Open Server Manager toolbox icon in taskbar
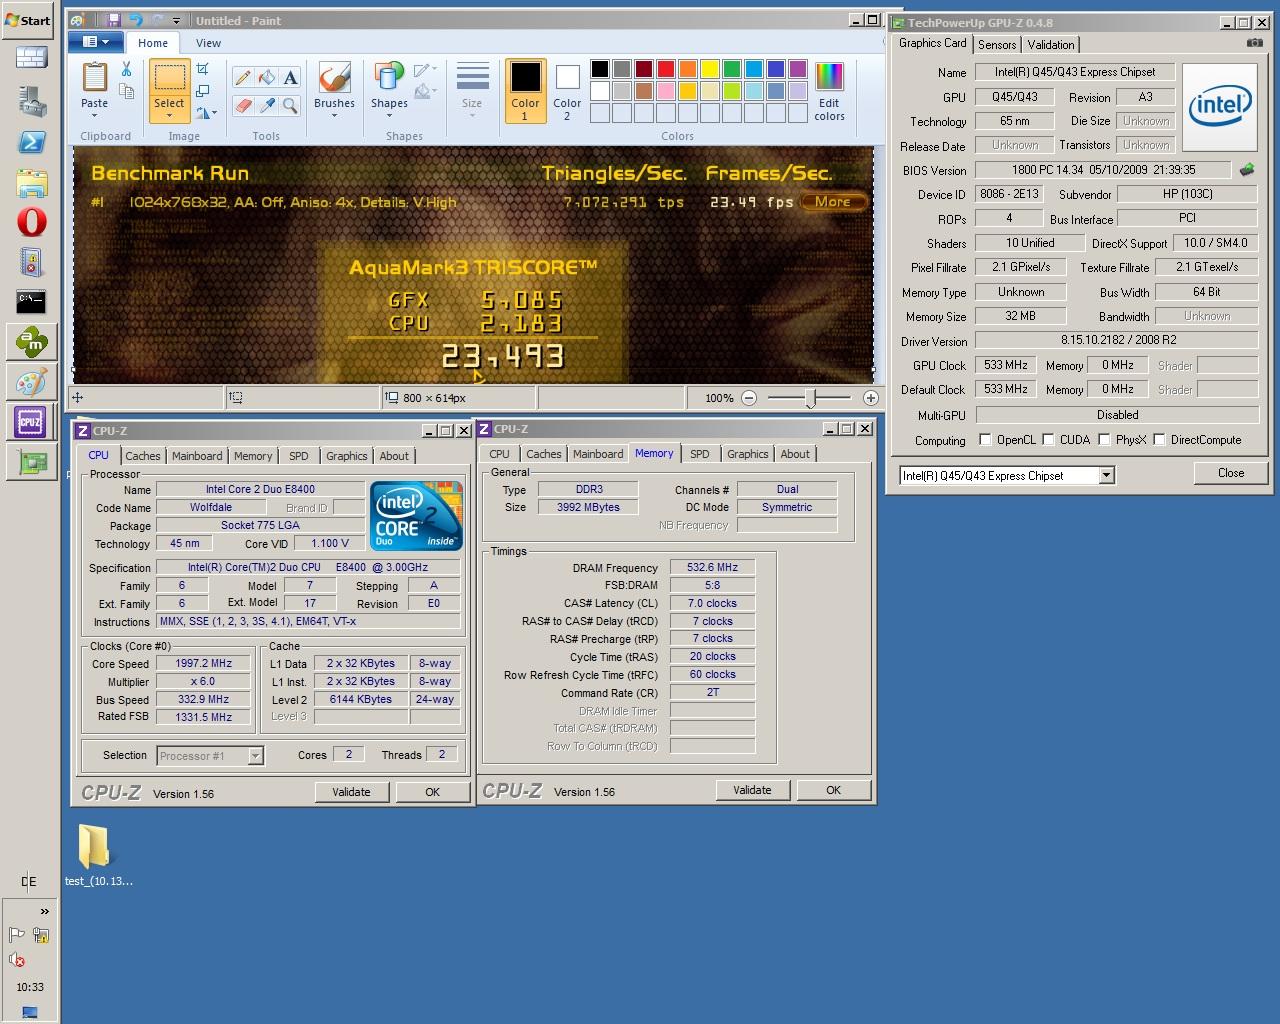 tap(31, 101)
